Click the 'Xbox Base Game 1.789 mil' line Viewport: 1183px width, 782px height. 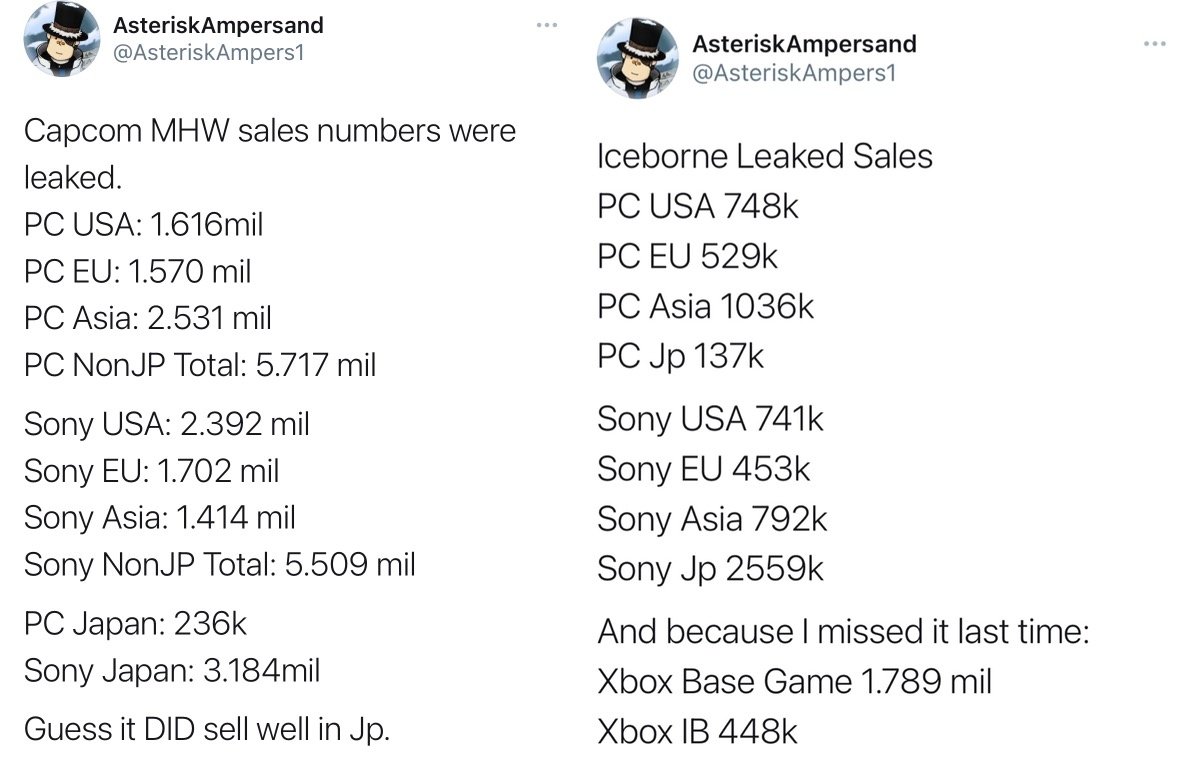coord(794,682)
